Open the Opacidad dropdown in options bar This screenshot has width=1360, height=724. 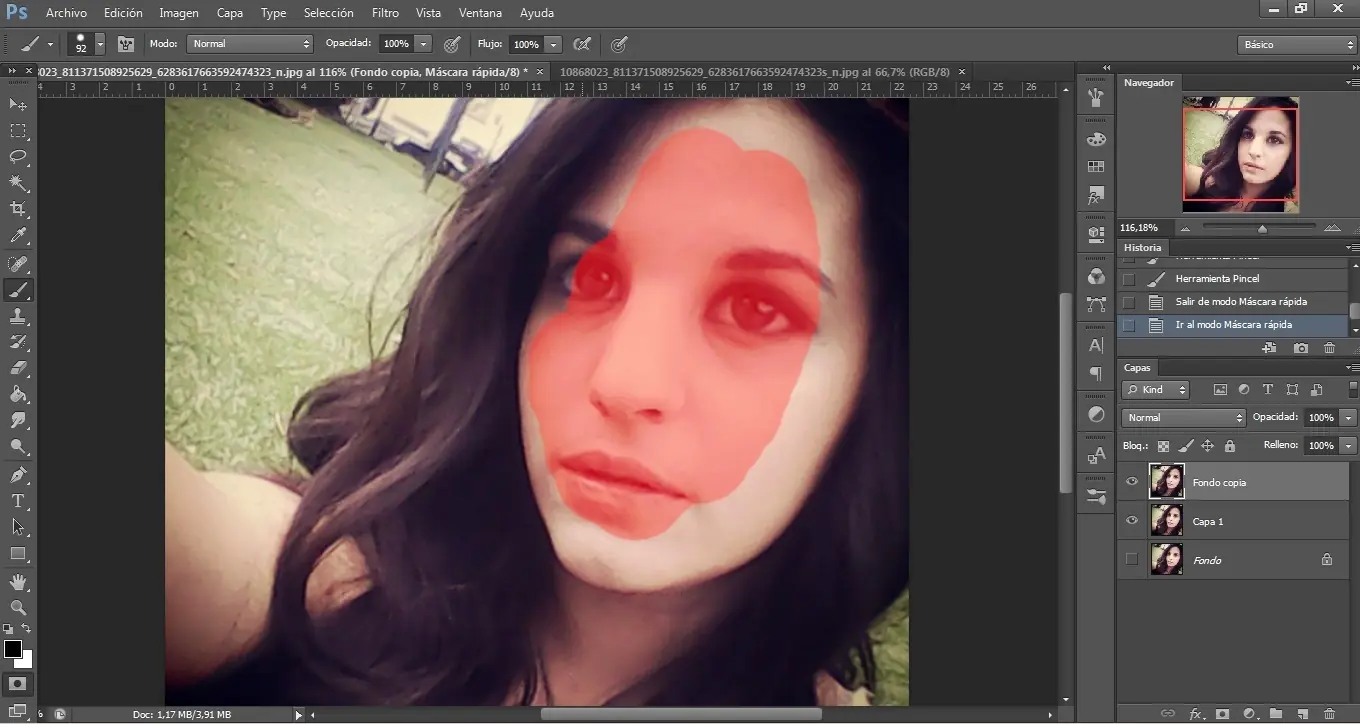(424, 44)
